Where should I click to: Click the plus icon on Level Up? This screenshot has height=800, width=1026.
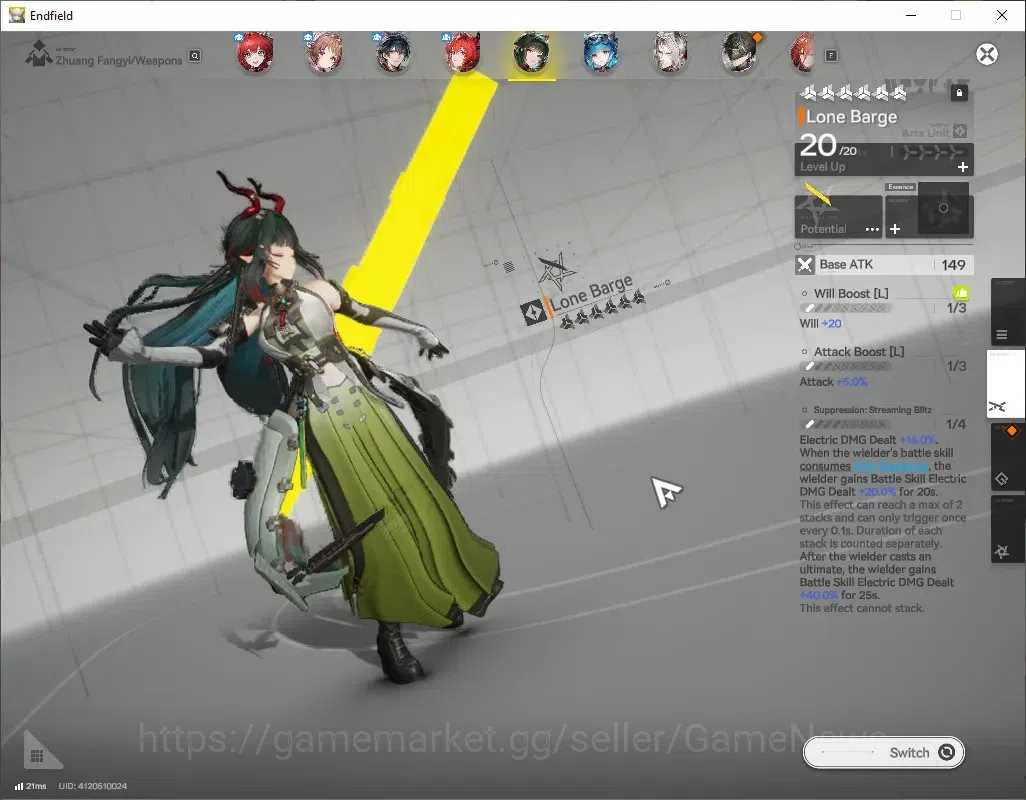(963, 167)
